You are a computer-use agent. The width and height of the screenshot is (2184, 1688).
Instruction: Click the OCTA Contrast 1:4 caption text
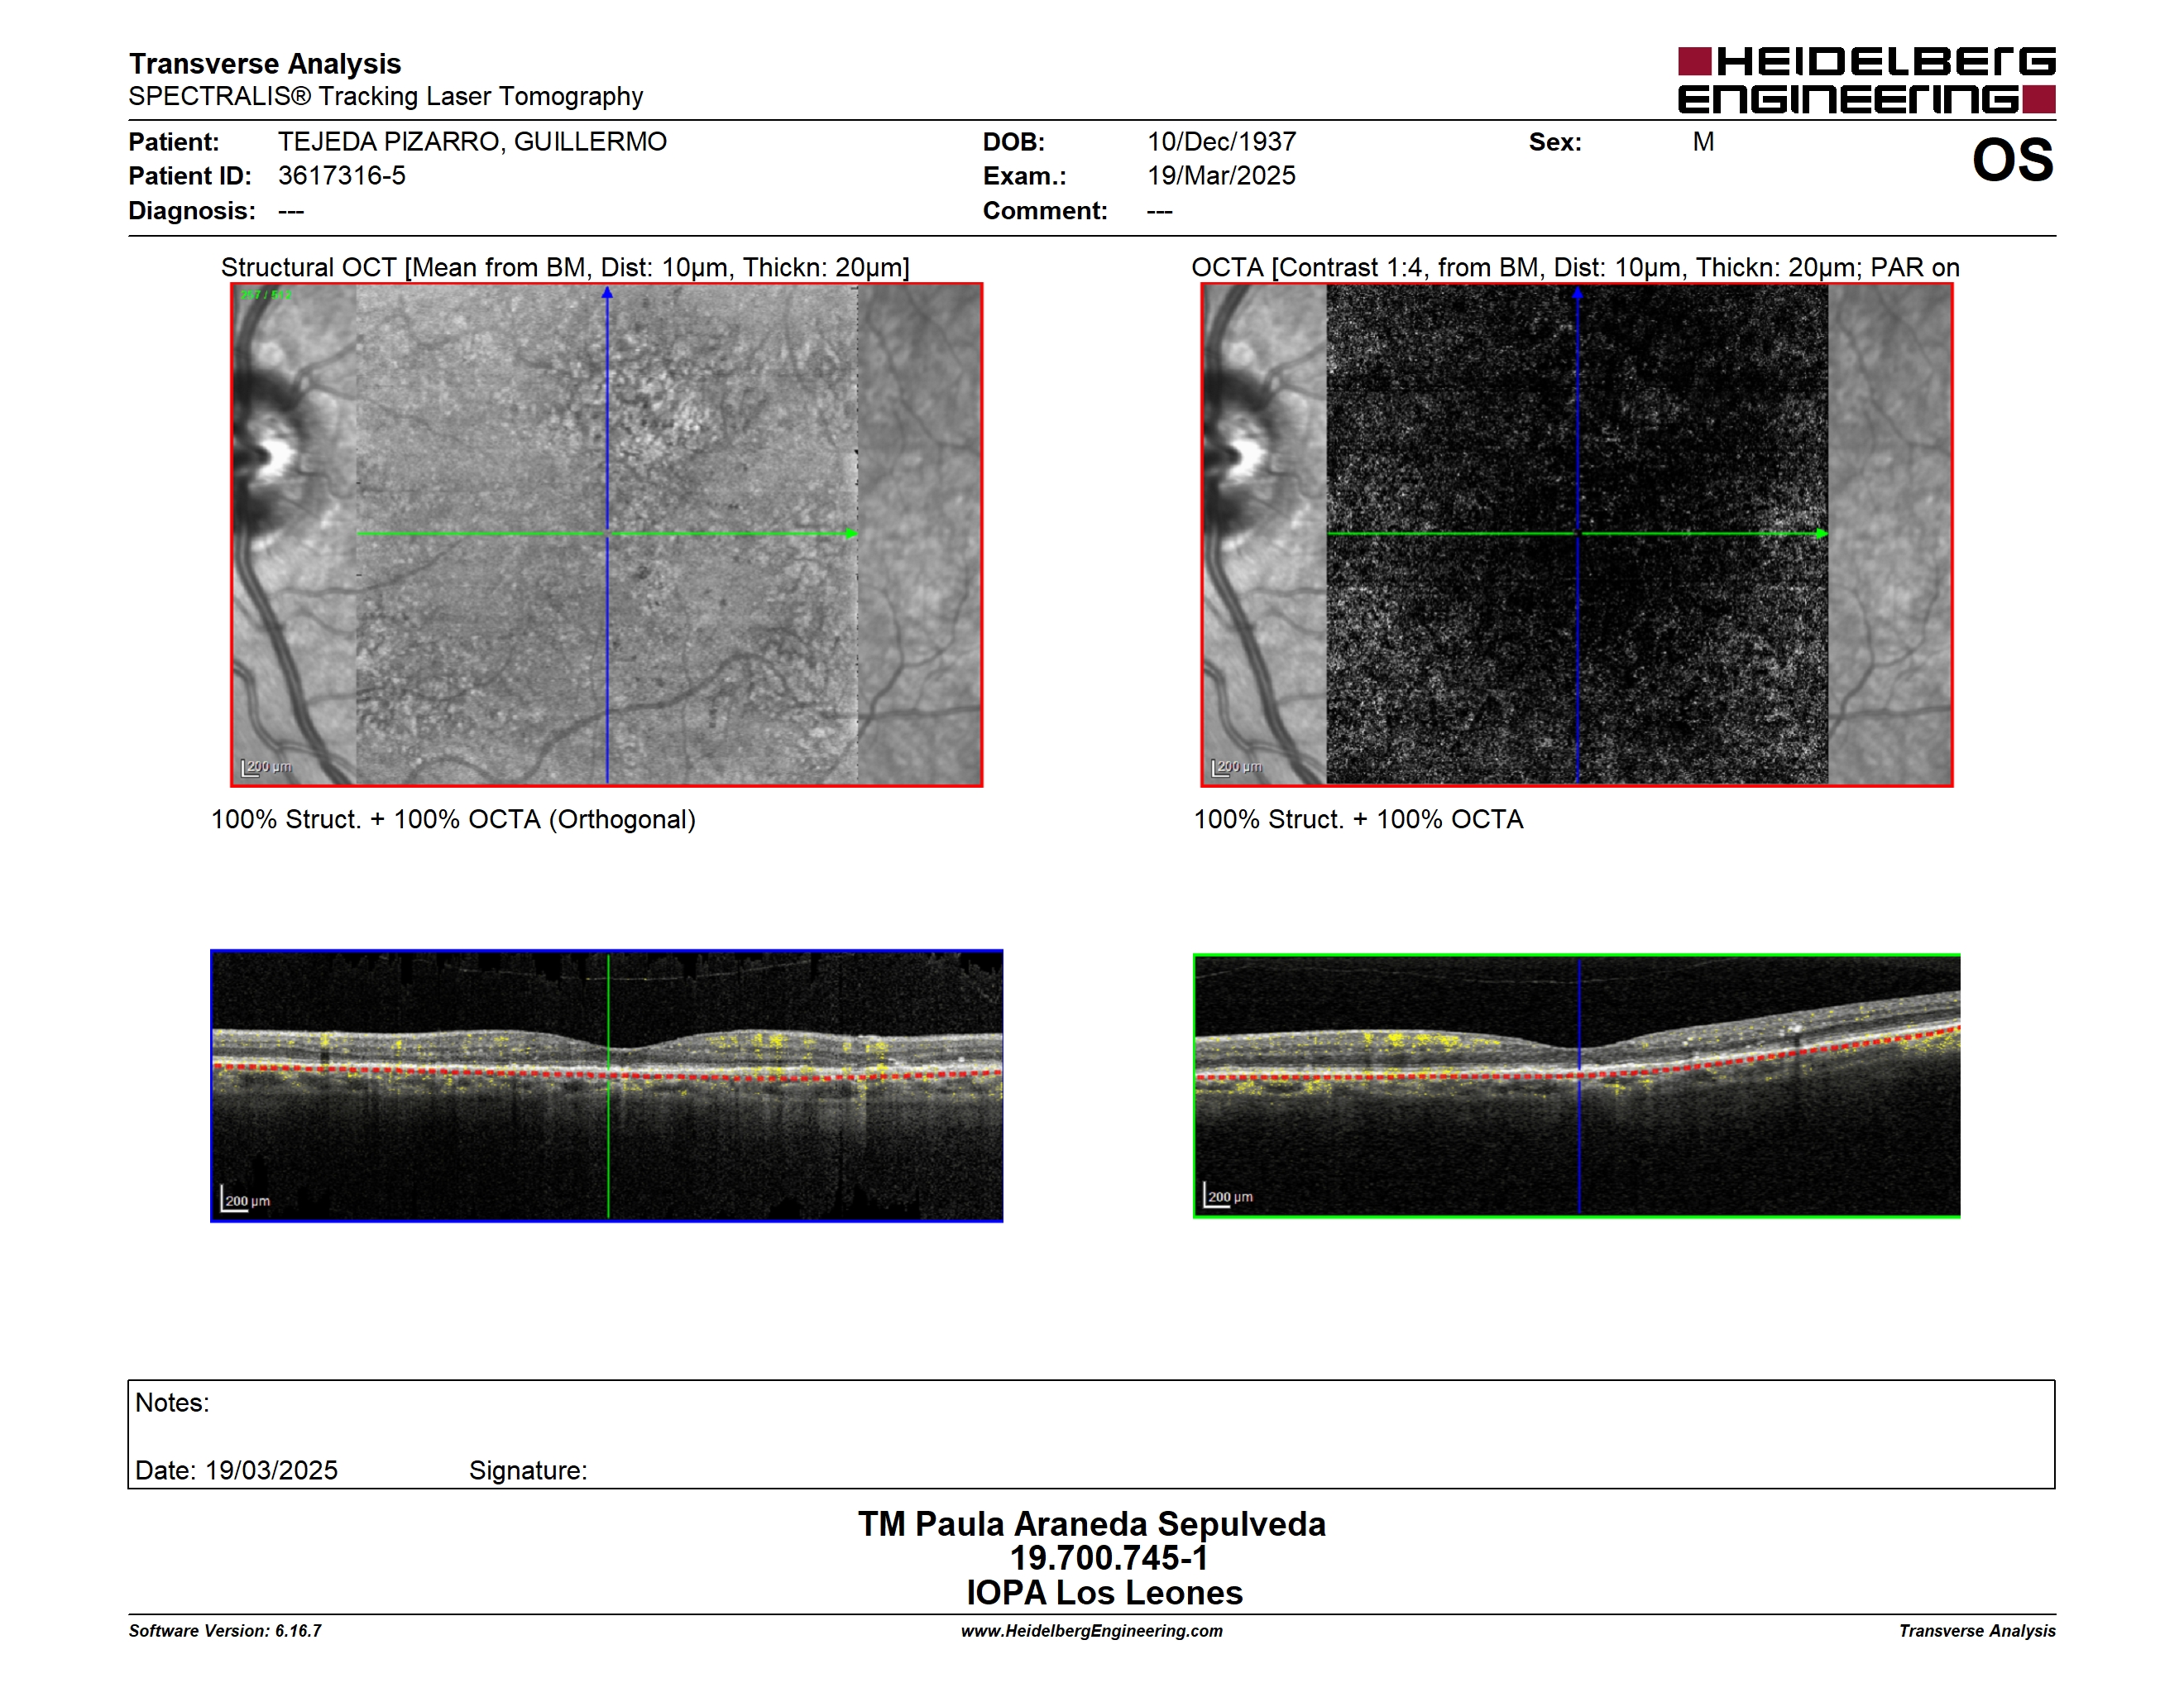pos(1575,268)
